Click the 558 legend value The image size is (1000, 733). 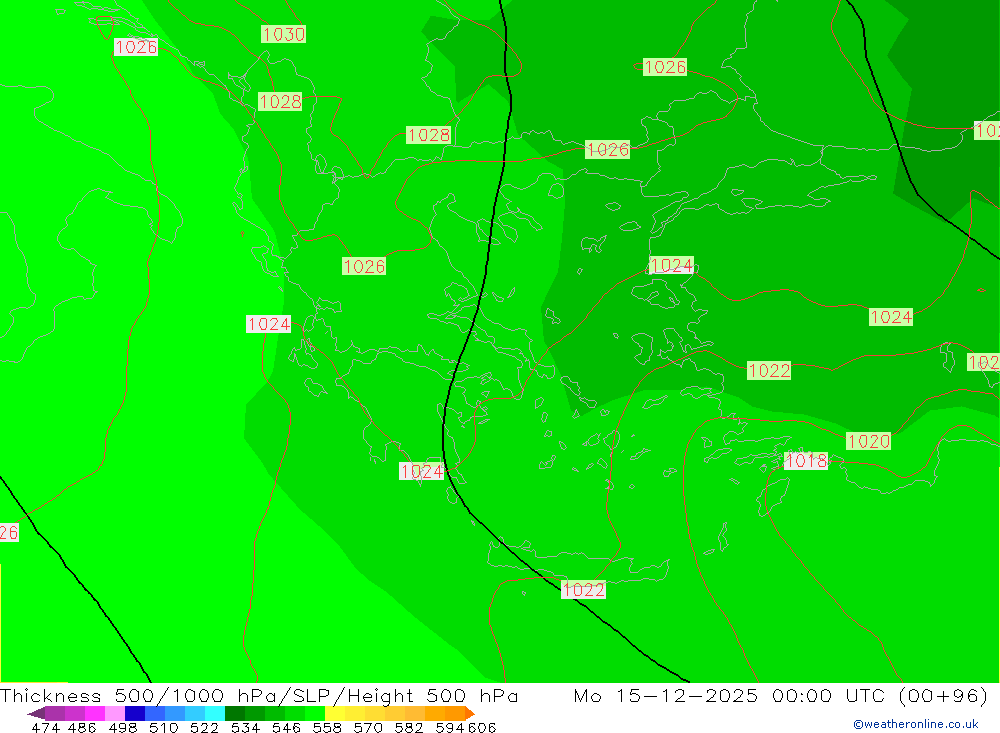pyautogui.click(x=327, y=728)
